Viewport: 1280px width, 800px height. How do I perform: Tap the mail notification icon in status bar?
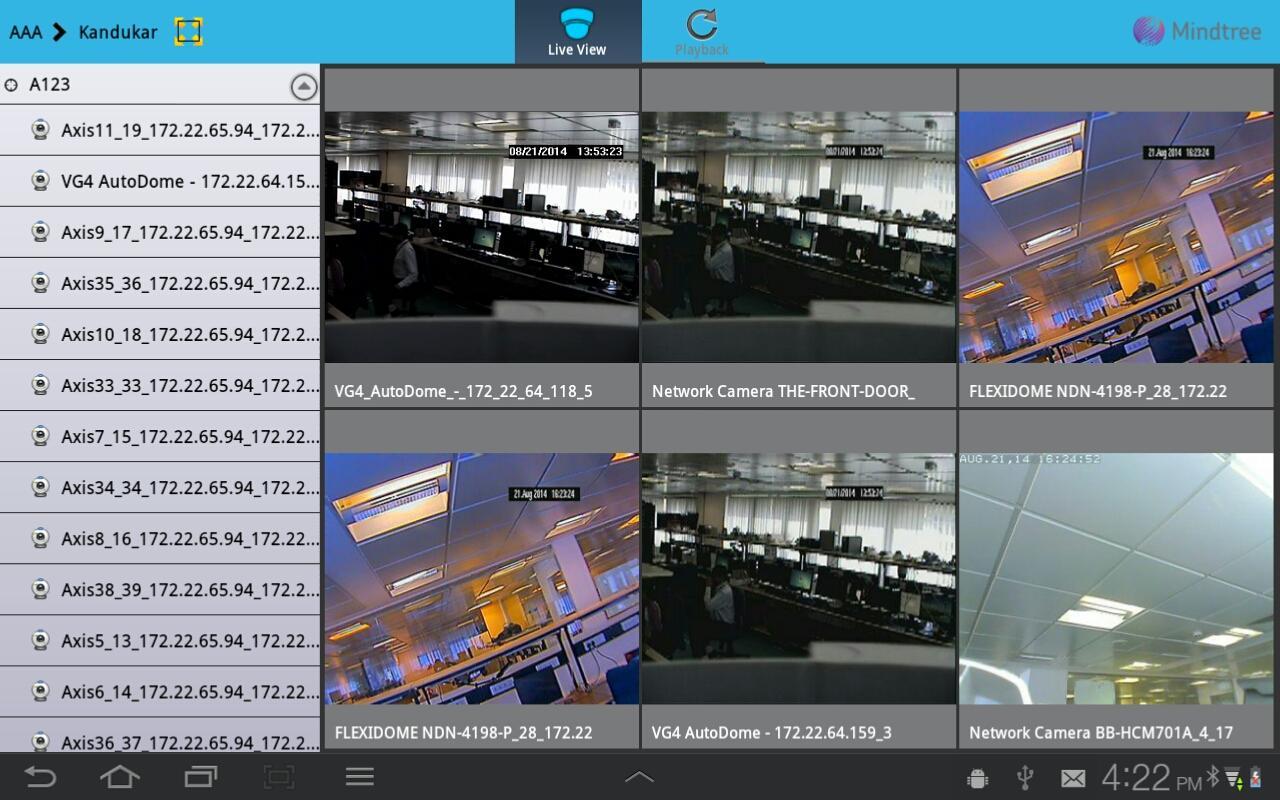point(1073,778)
